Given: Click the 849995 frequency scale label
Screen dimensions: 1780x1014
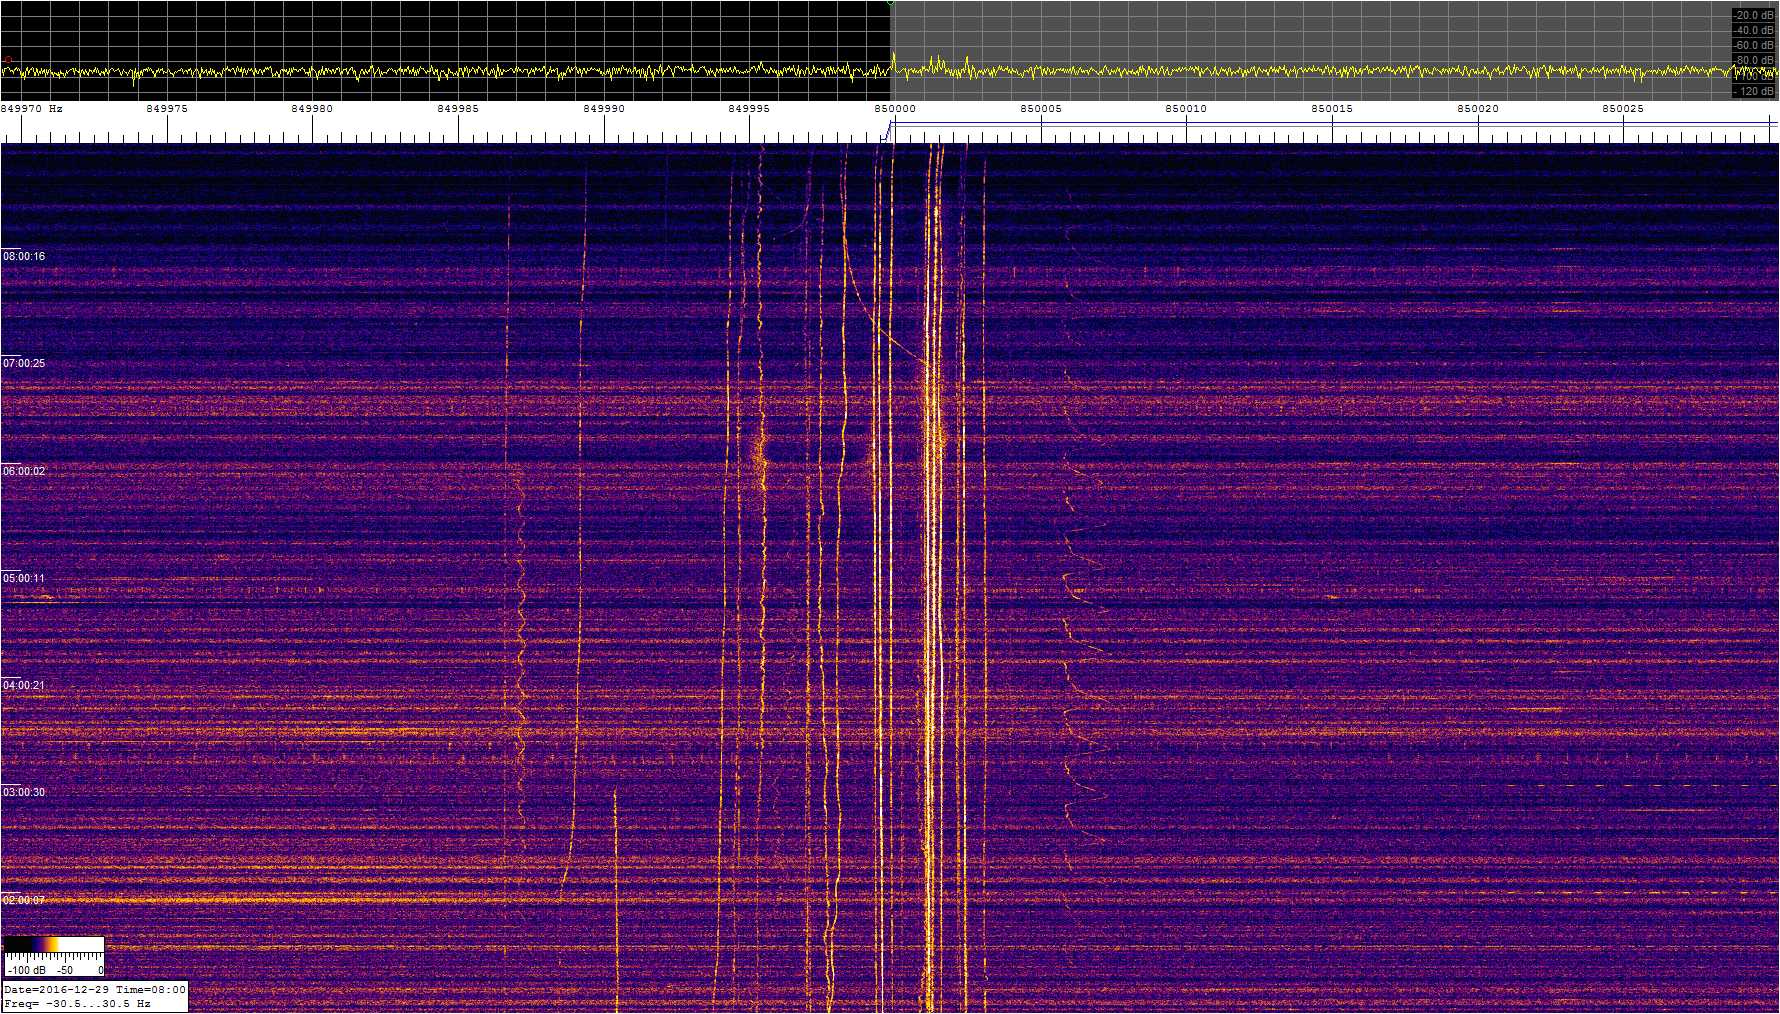Looking at the screenshot, I should coord(749,108).
